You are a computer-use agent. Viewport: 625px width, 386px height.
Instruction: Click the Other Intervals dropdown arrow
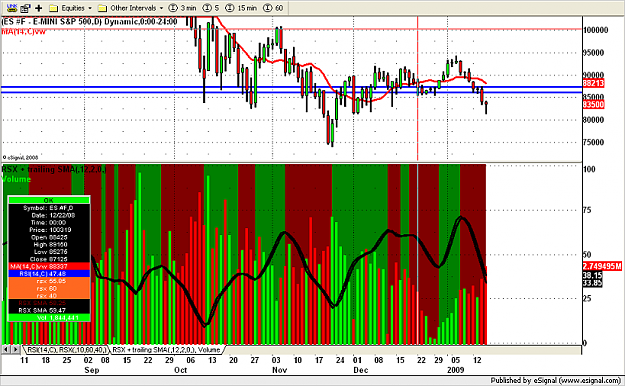[161, 8]
